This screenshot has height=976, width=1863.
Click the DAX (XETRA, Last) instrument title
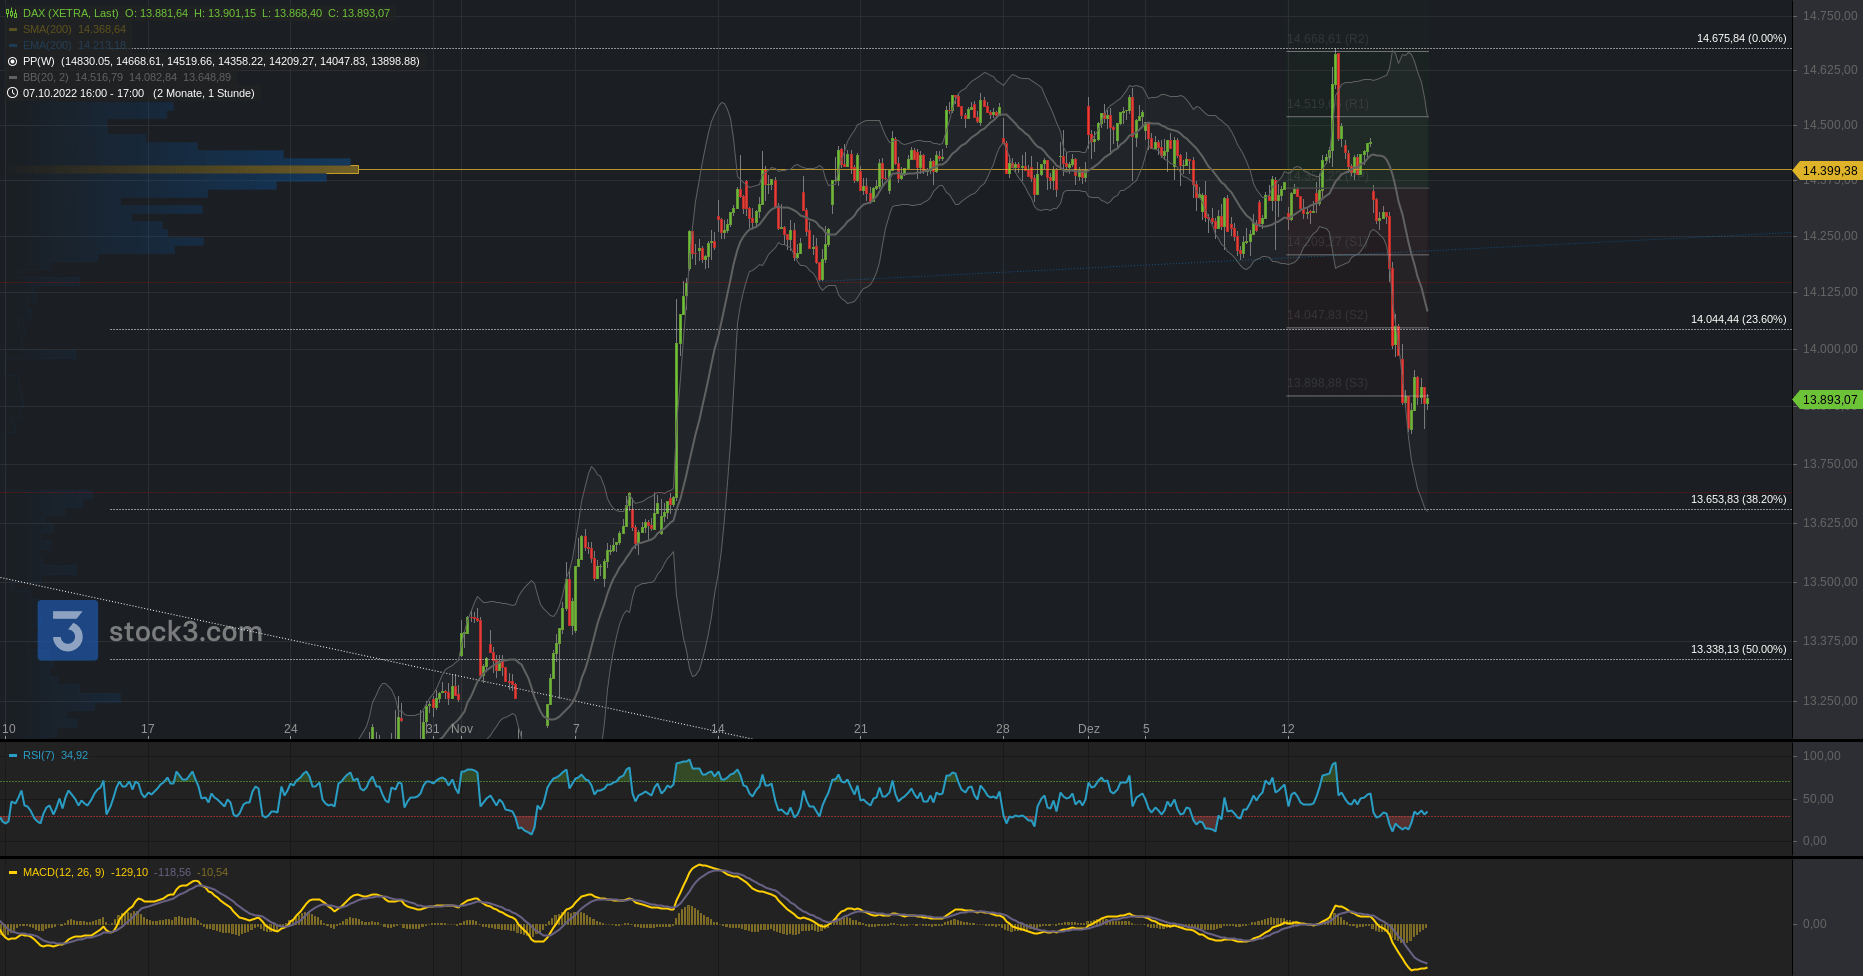coord(70,13)
